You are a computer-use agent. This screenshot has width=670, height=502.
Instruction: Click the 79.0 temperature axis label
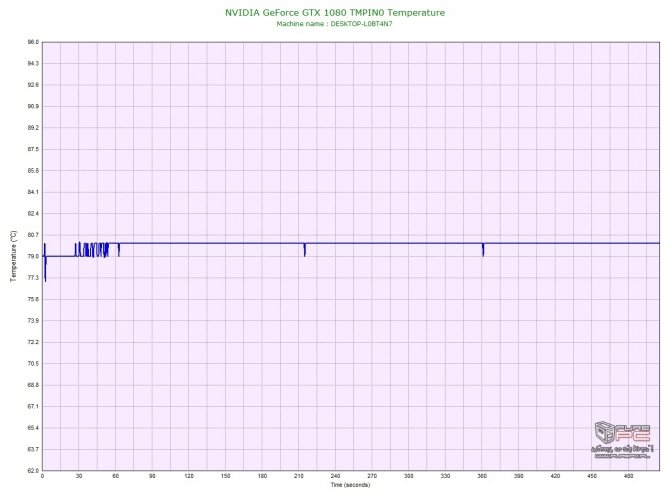tap(33, 256)
